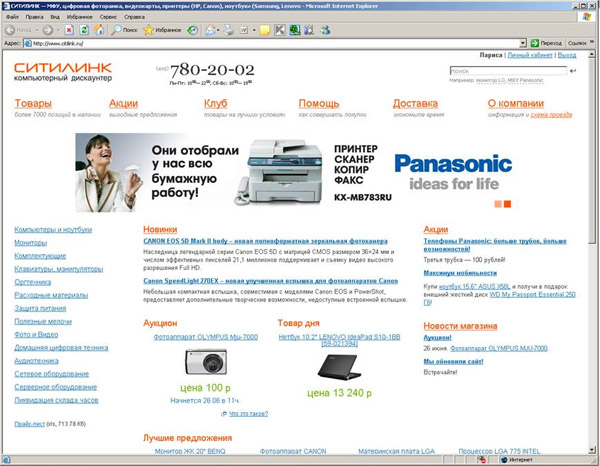Open the Мониторы category
The image size is (600, 466).
click(x=31, y=243)
